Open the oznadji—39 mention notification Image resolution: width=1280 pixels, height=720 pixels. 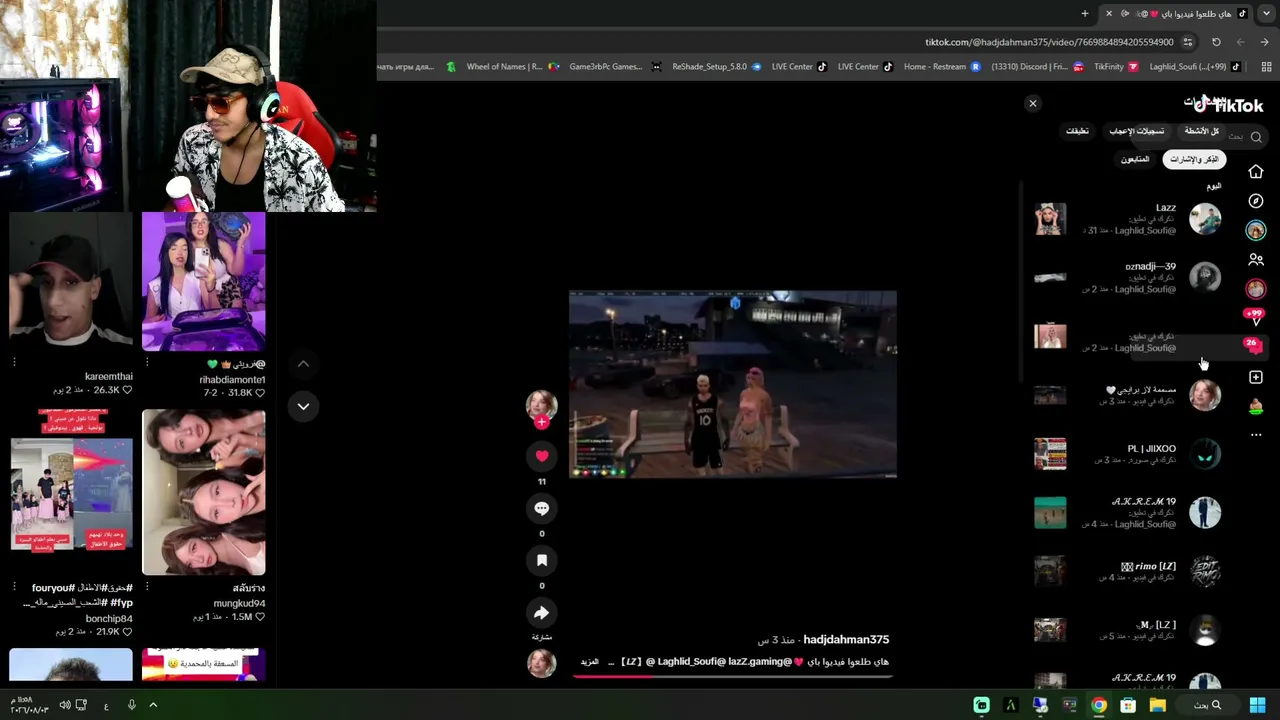1127,278
